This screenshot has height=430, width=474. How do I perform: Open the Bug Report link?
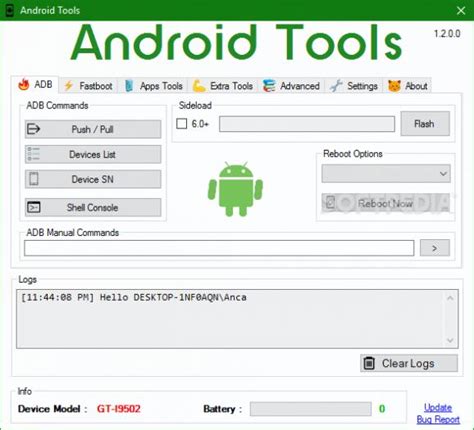(438, 419)
